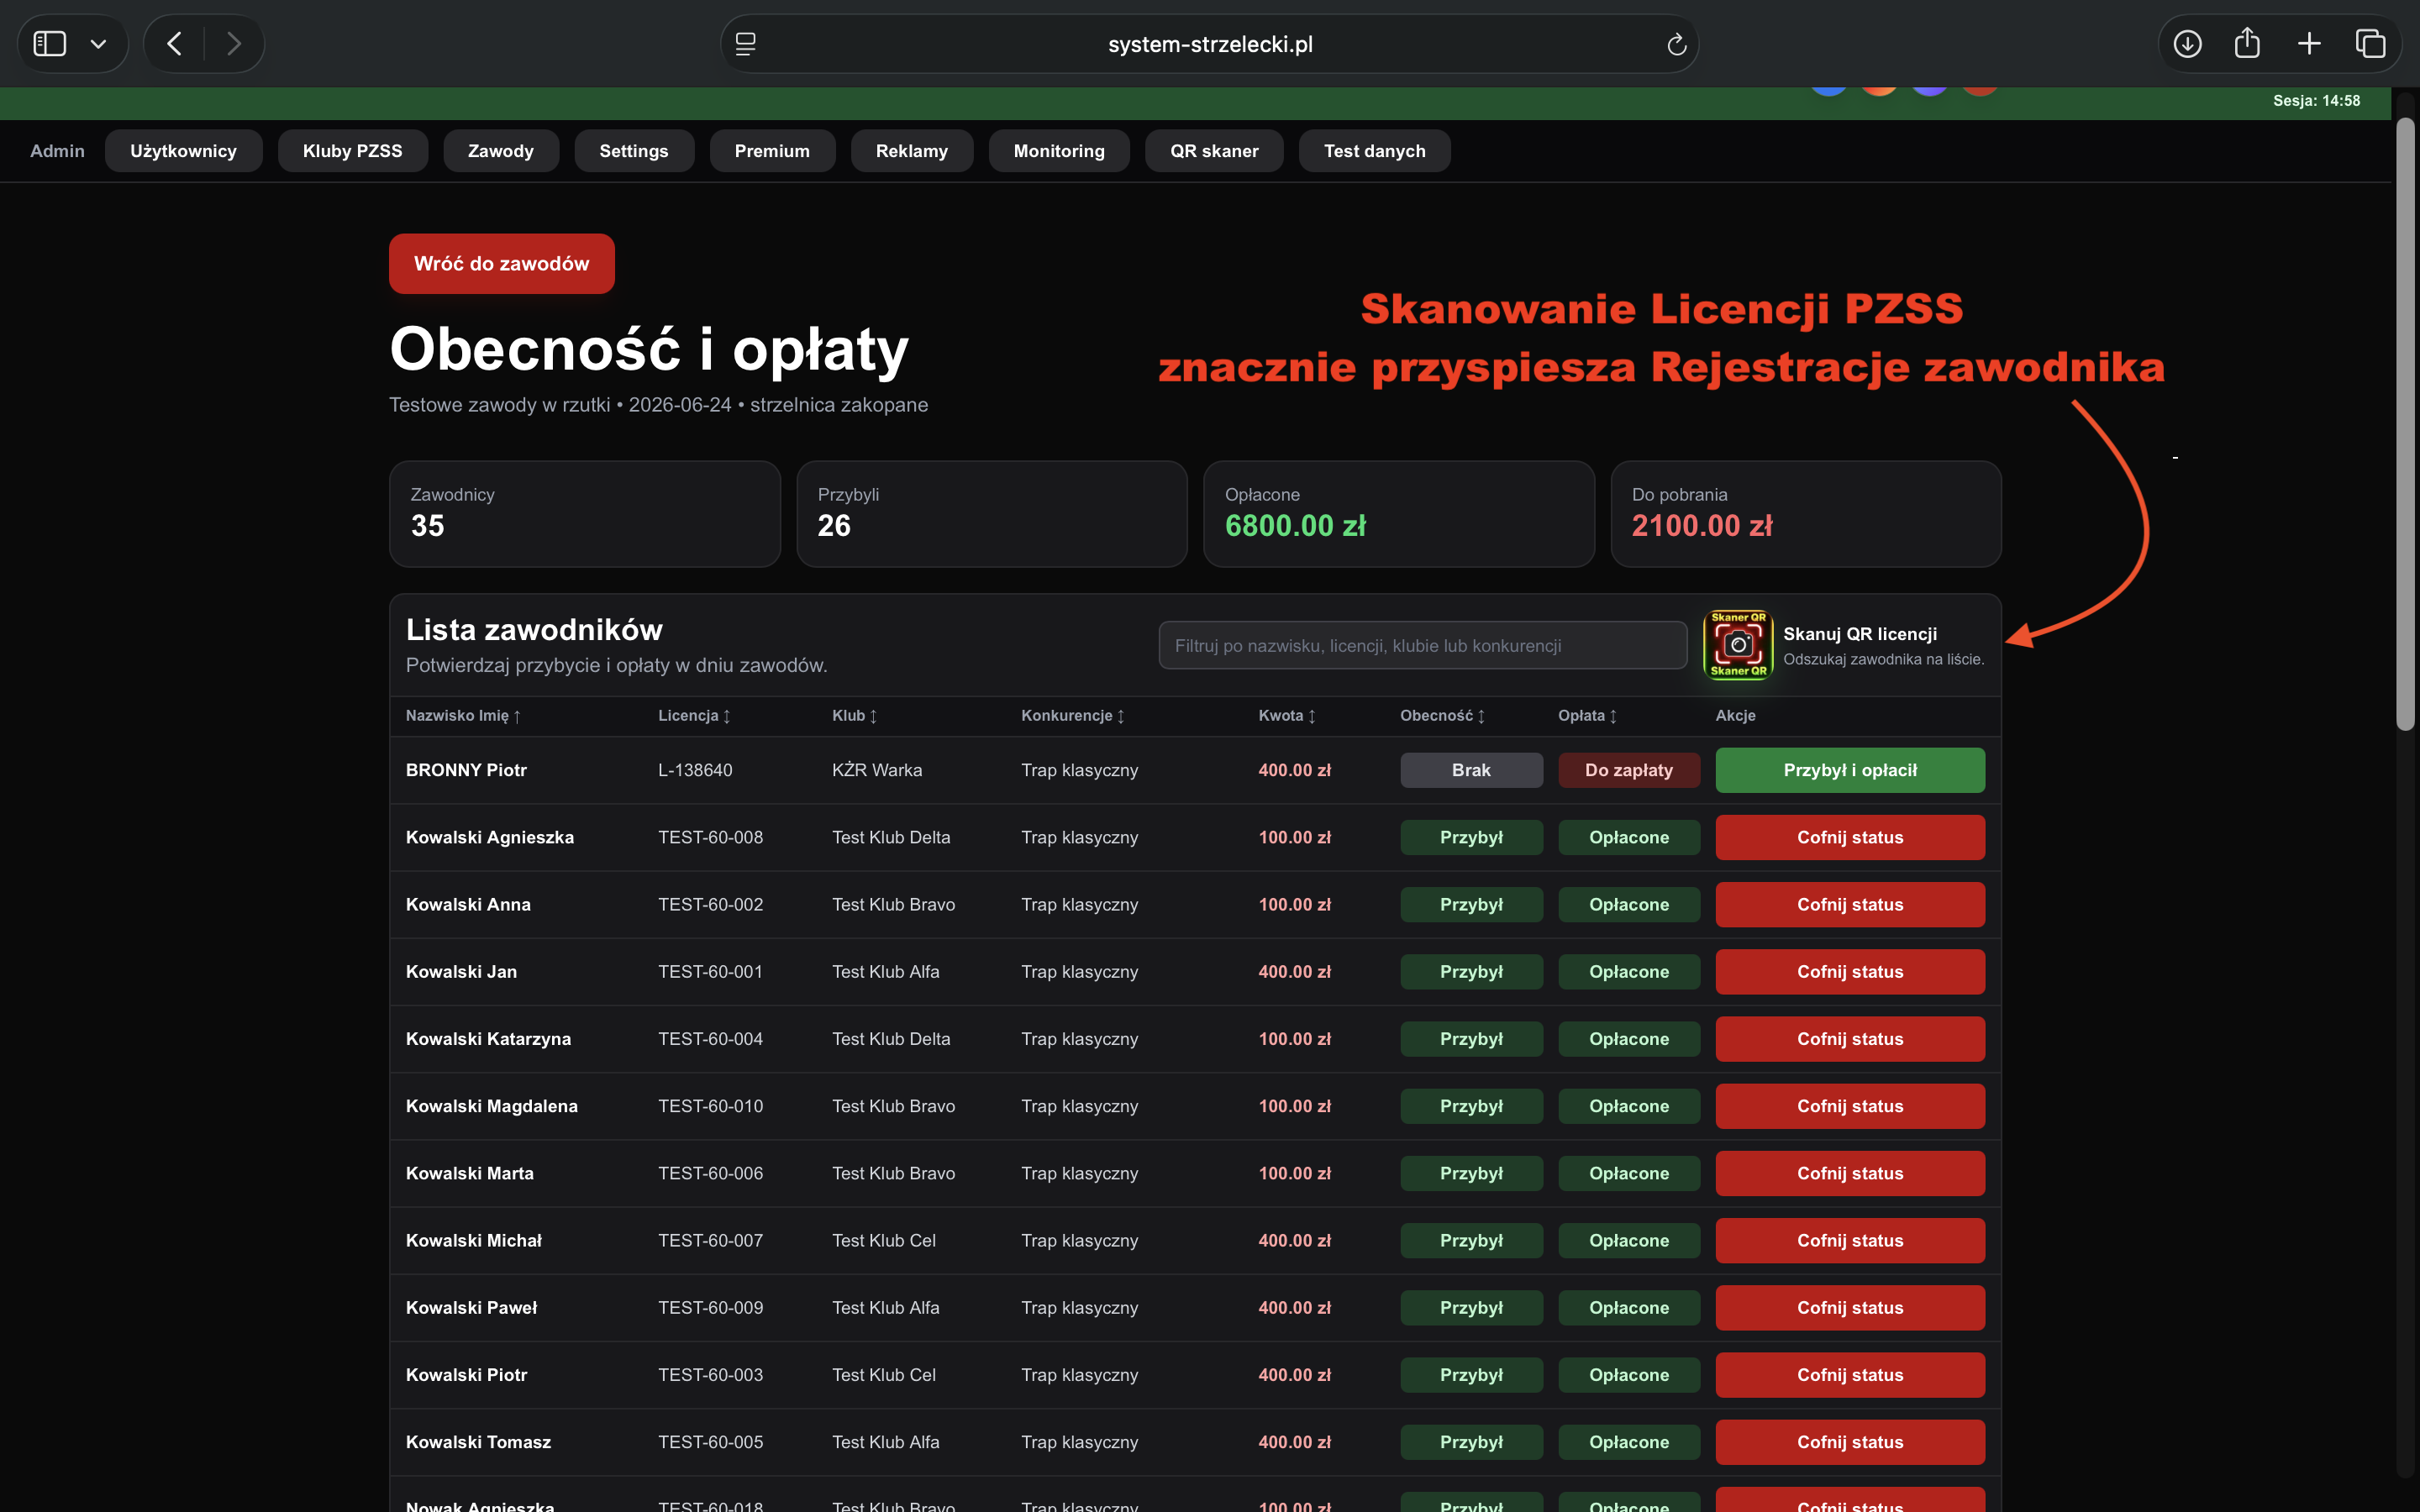This screenshot has width=2420, height=1512.
Task: Toggle Przybył badge for Kowalski Agnieszka
Action: (x=1471, y=837)
